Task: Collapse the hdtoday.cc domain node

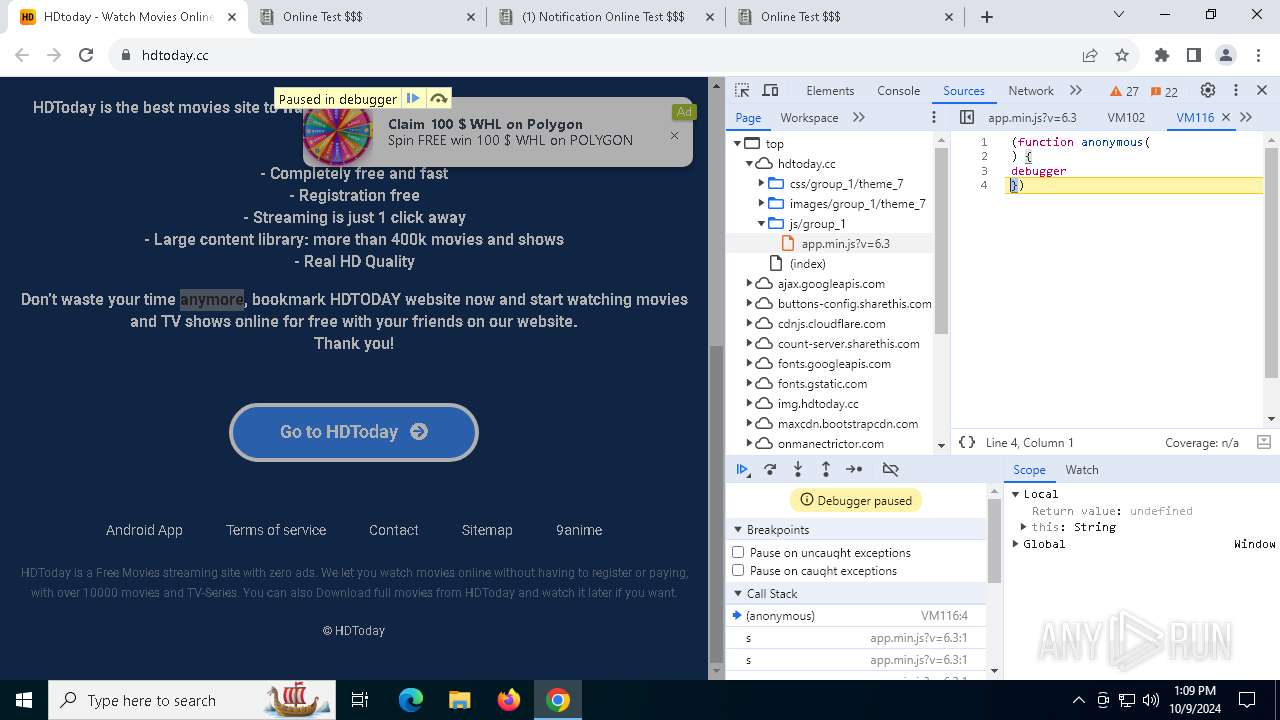Action: (749, 163)
